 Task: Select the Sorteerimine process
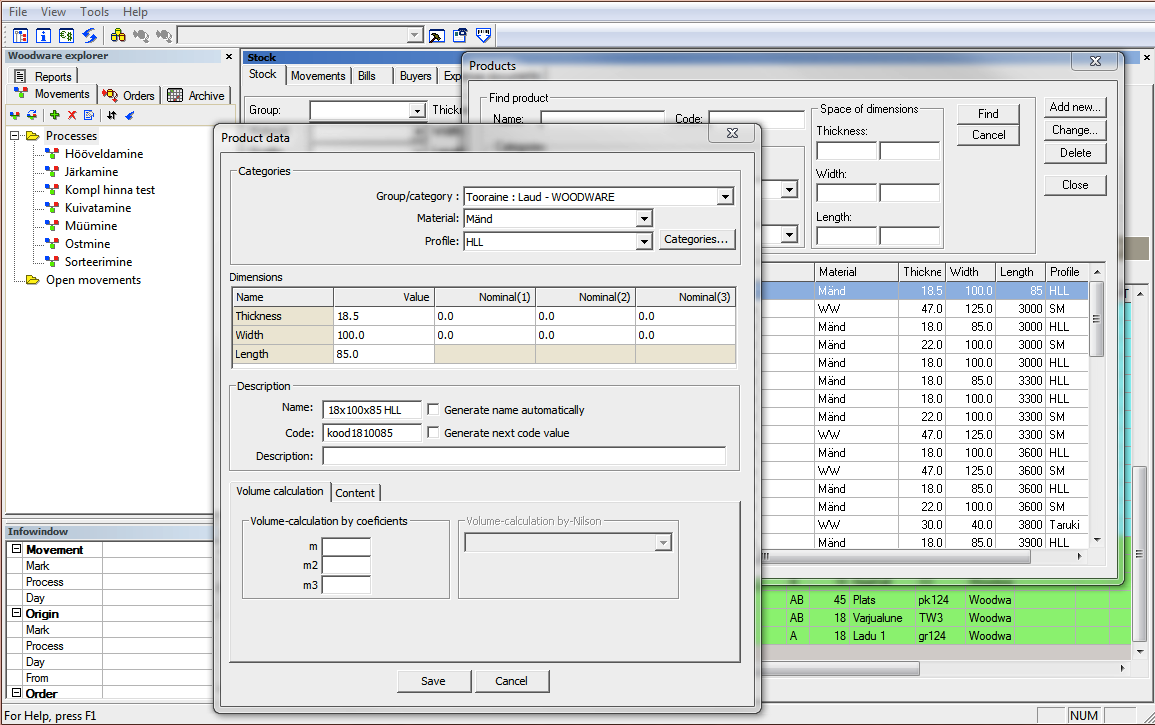click(99, 262)
